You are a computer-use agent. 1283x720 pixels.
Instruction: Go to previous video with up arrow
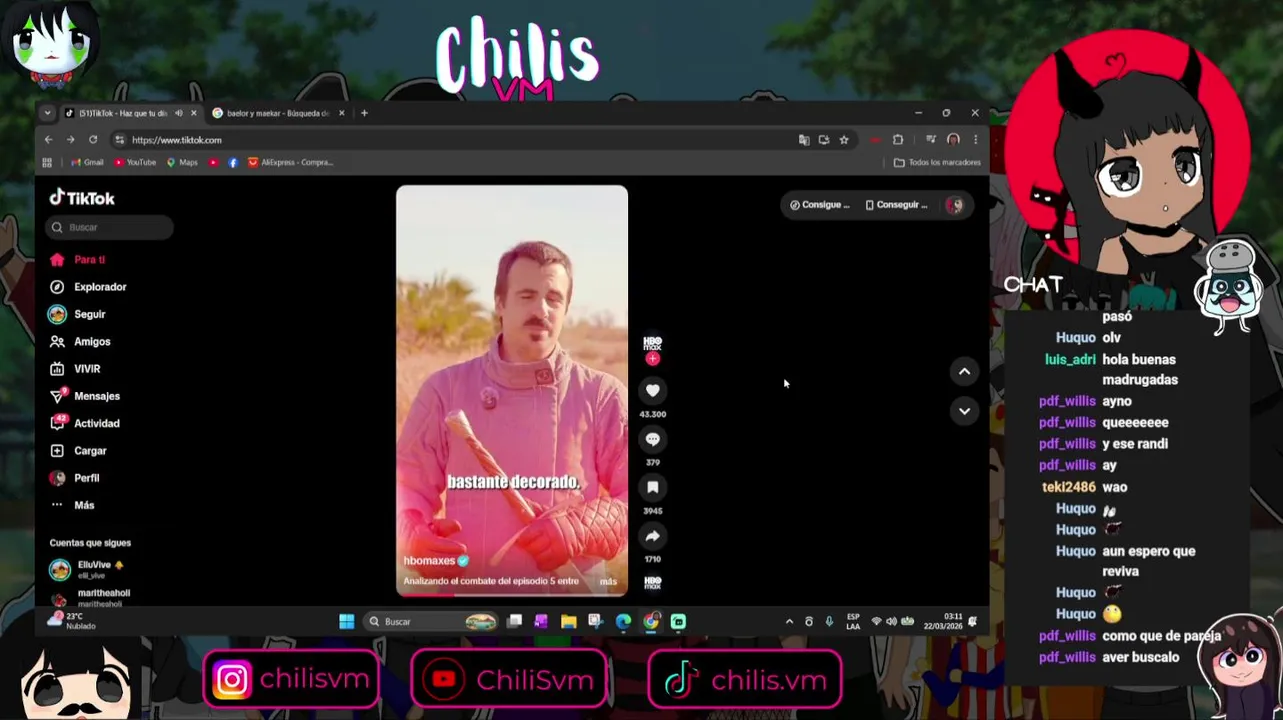[964, 372]
